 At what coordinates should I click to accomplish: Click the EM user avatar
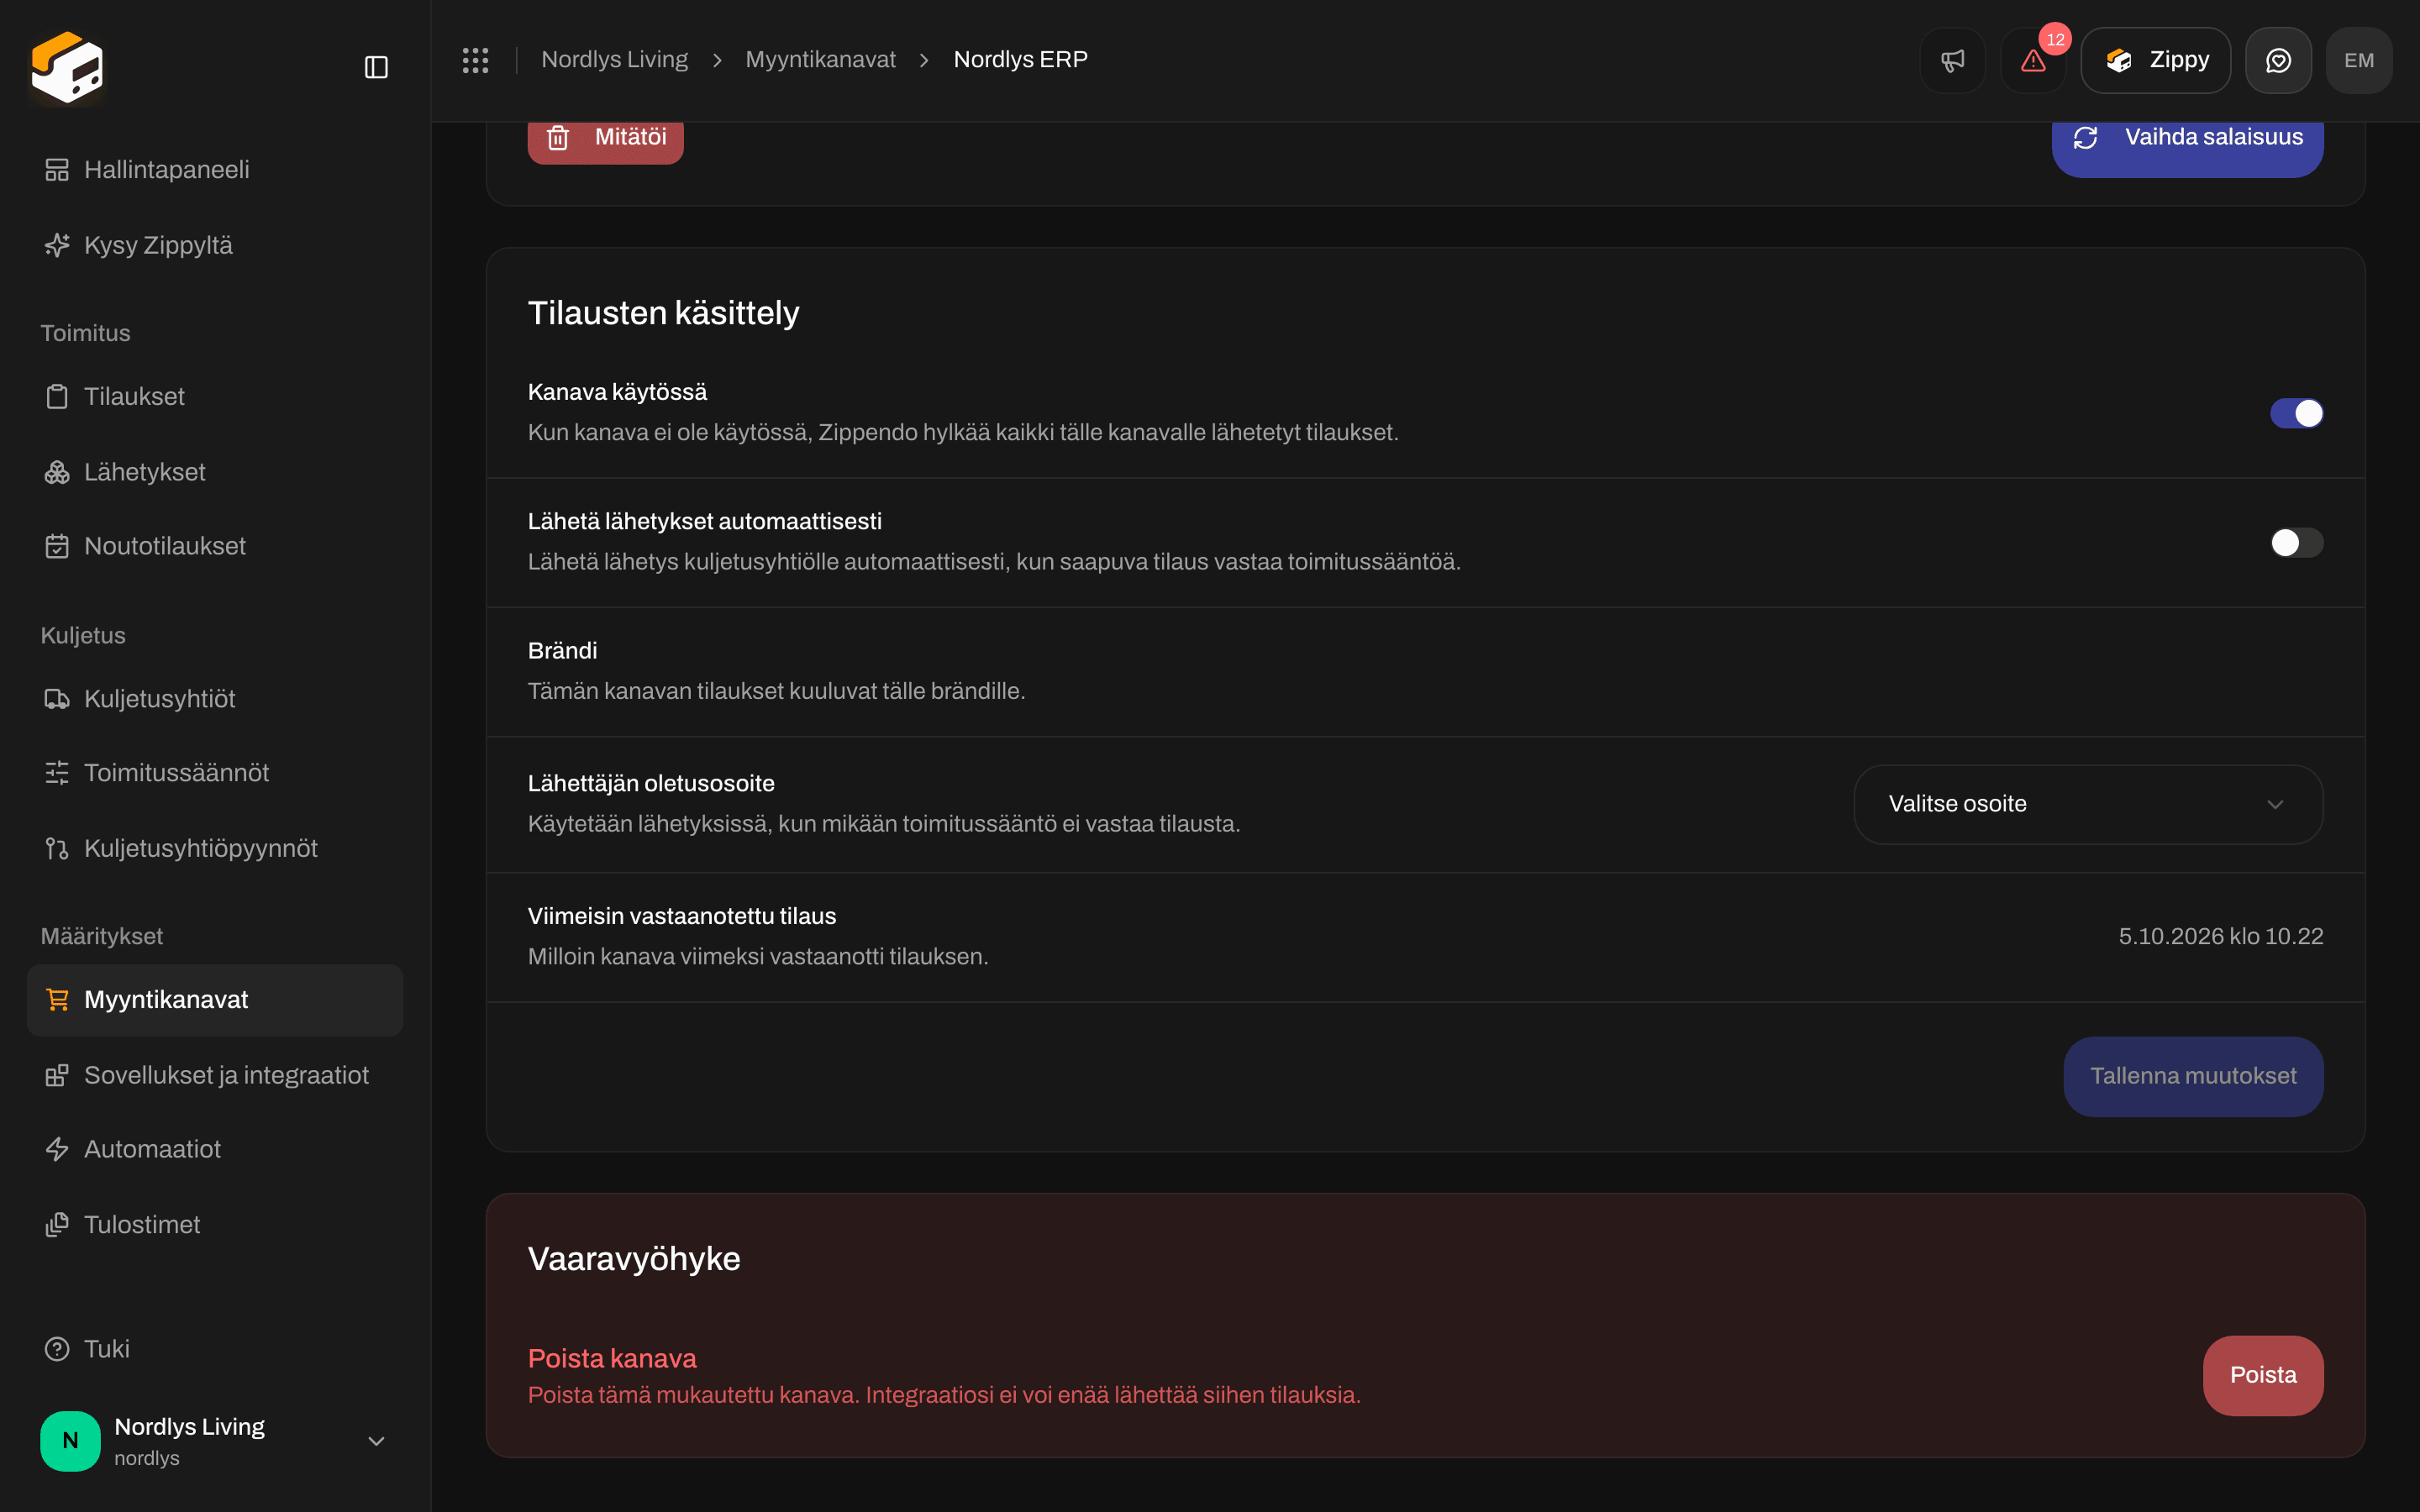point(2359,60)
